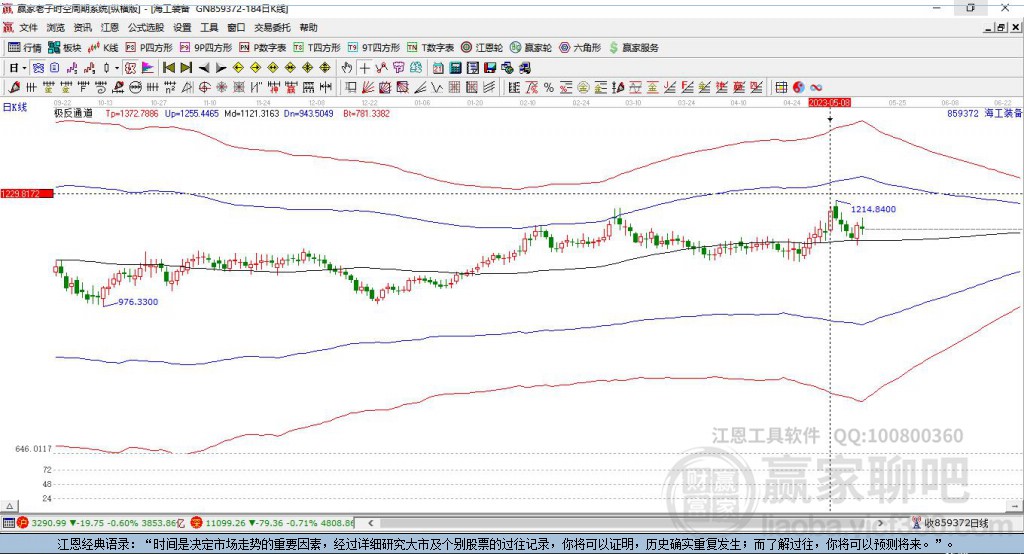The image size is (1024, 554).
Task: Select the percent % tool
Action: point(549,88)
